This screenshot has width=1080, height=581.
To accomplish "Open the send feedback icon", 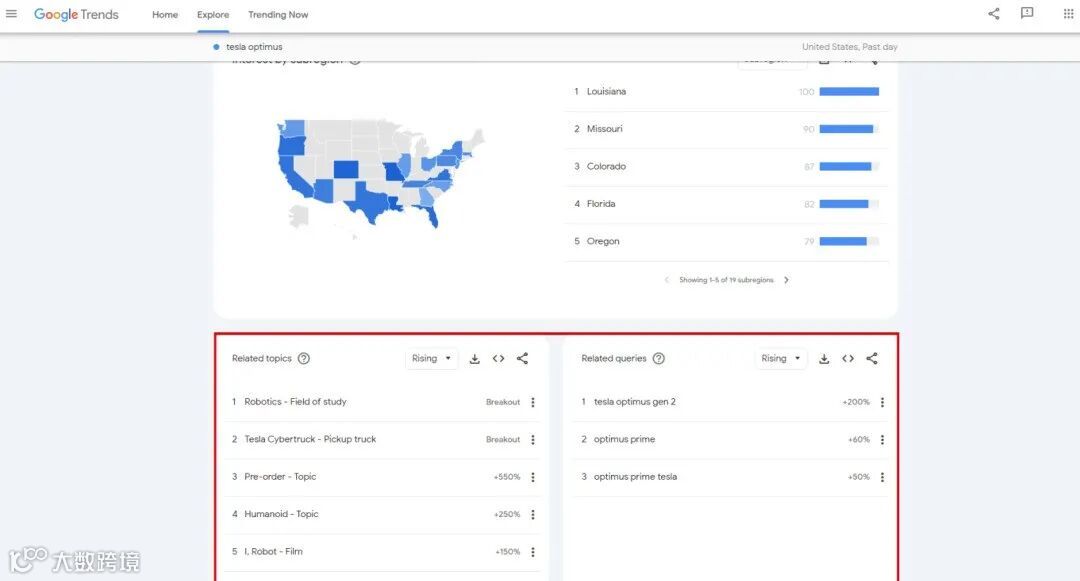I will coord(1027,13).
